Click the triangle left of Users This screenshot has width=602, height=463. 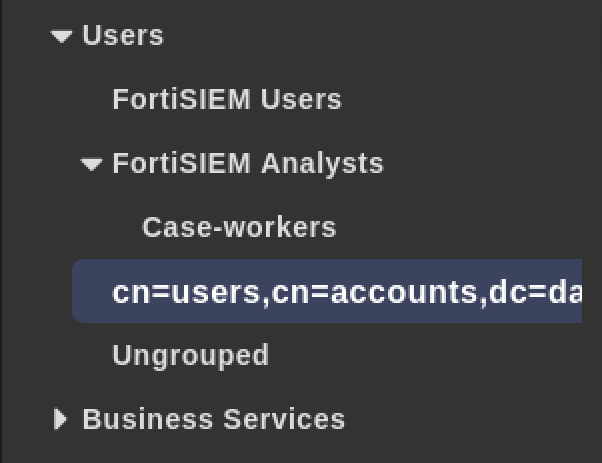pyautogui.click(x=62, y=36)
